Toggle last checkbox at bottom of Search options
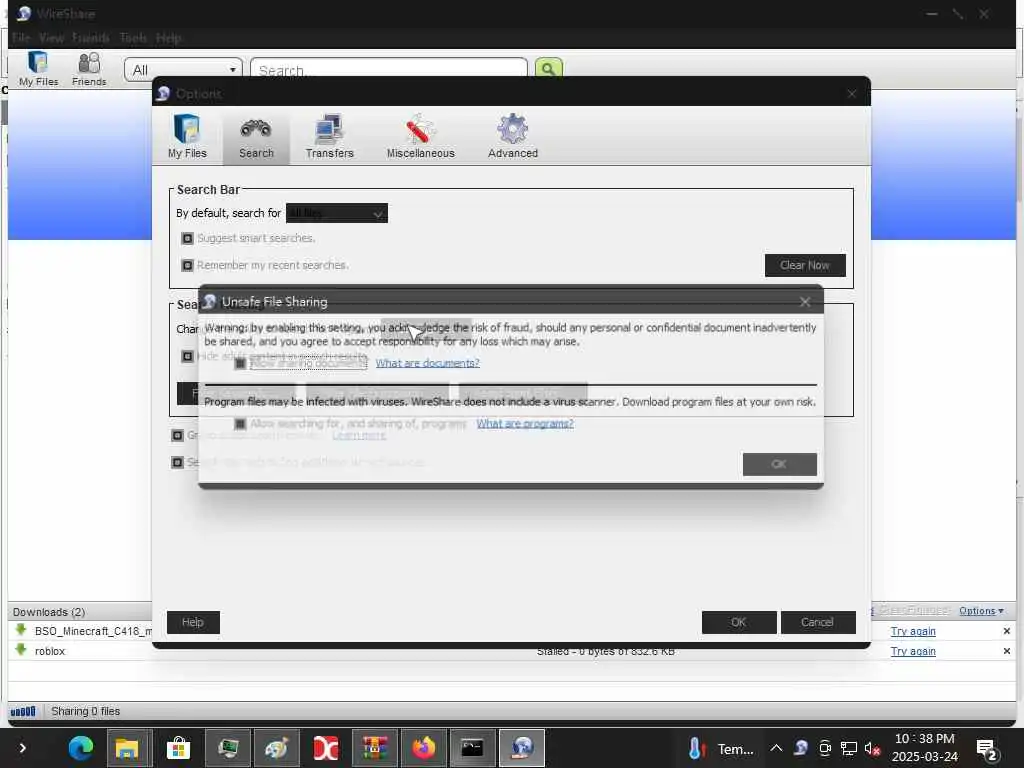This screenshot has height=768, width=1024. click(178, 462)
